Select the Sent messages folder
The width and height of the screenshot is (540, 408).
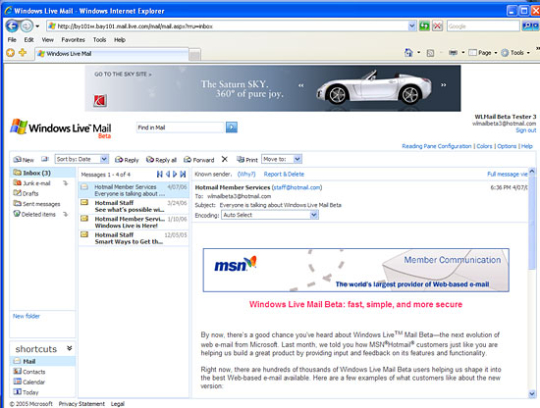click(37, 204)
